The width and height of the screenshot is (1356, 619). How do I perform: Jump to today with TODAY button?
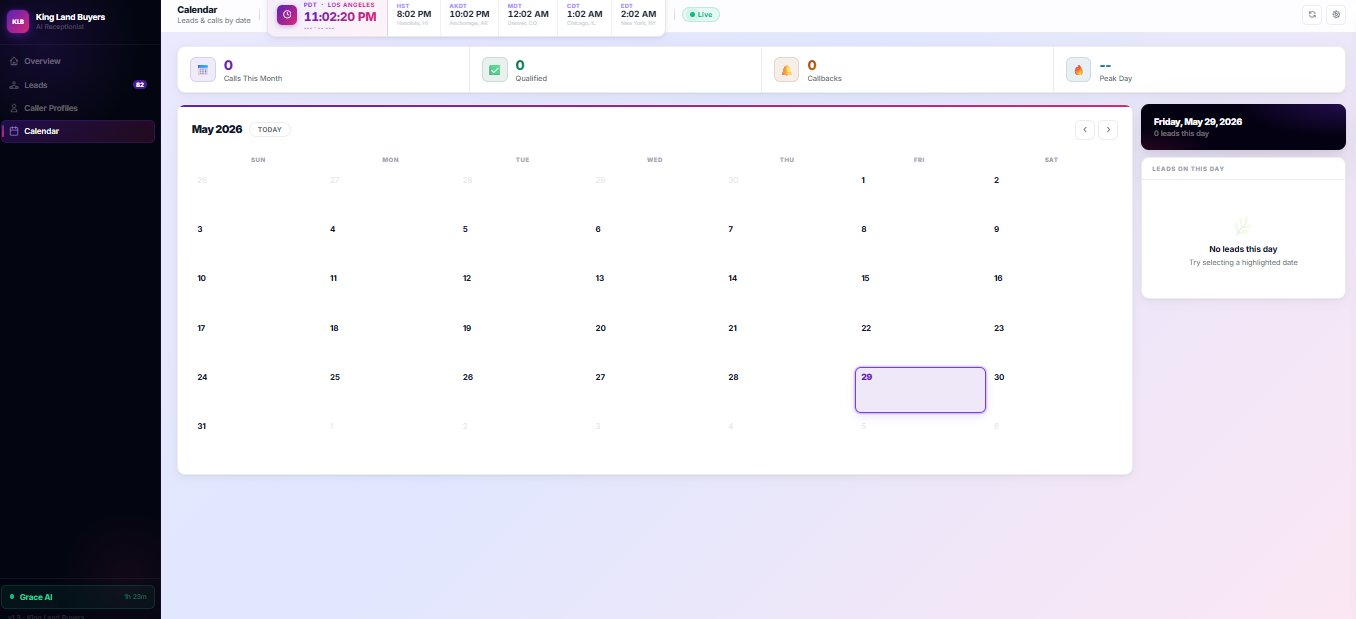click(x=270, y=130)
